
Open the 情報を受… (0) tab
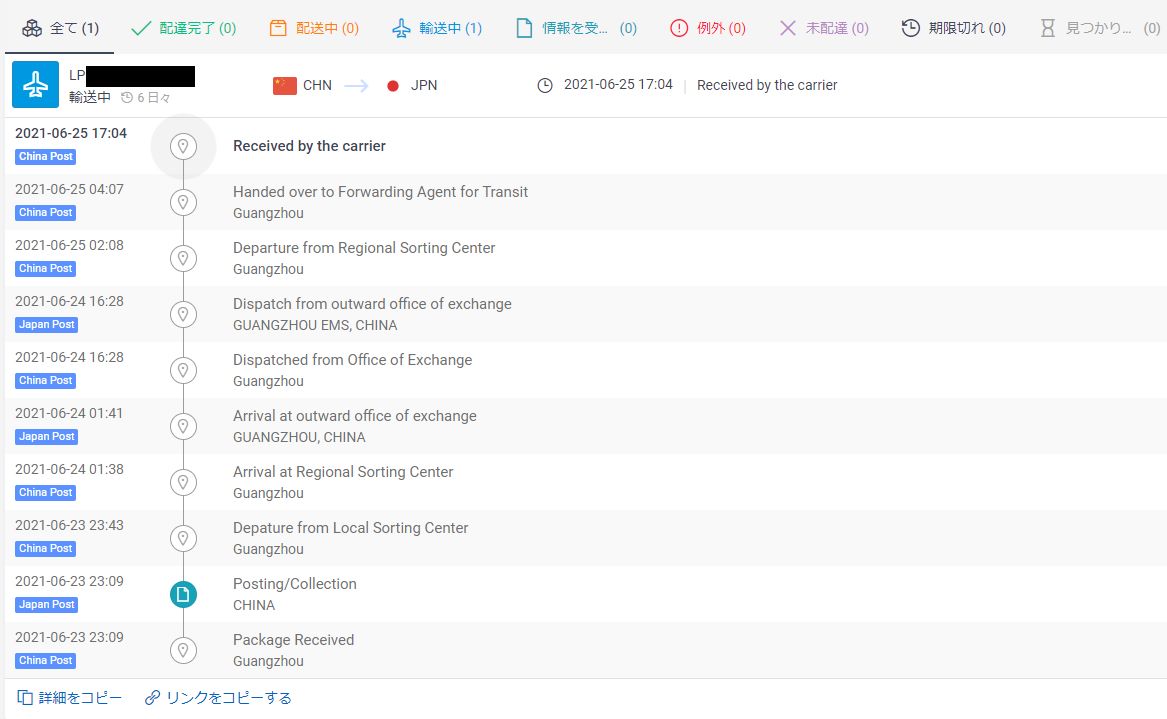click(x=576, y=28)
